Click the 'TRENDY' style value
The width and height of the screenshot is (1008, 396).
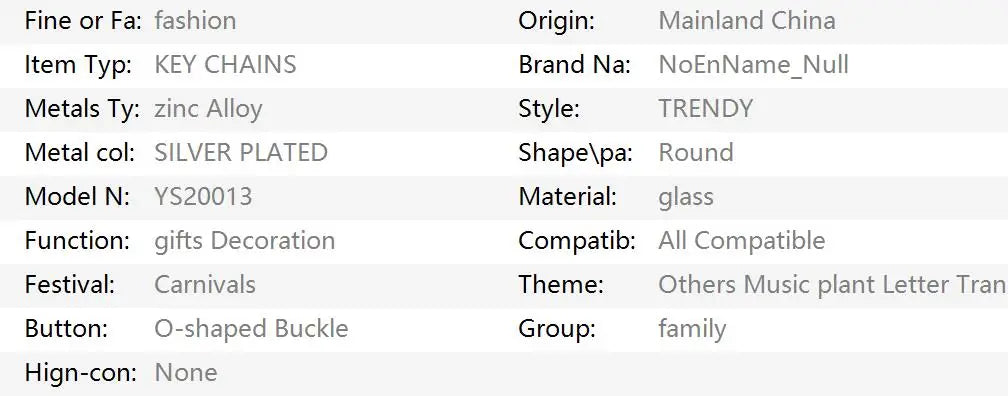[x=706, y=109]
